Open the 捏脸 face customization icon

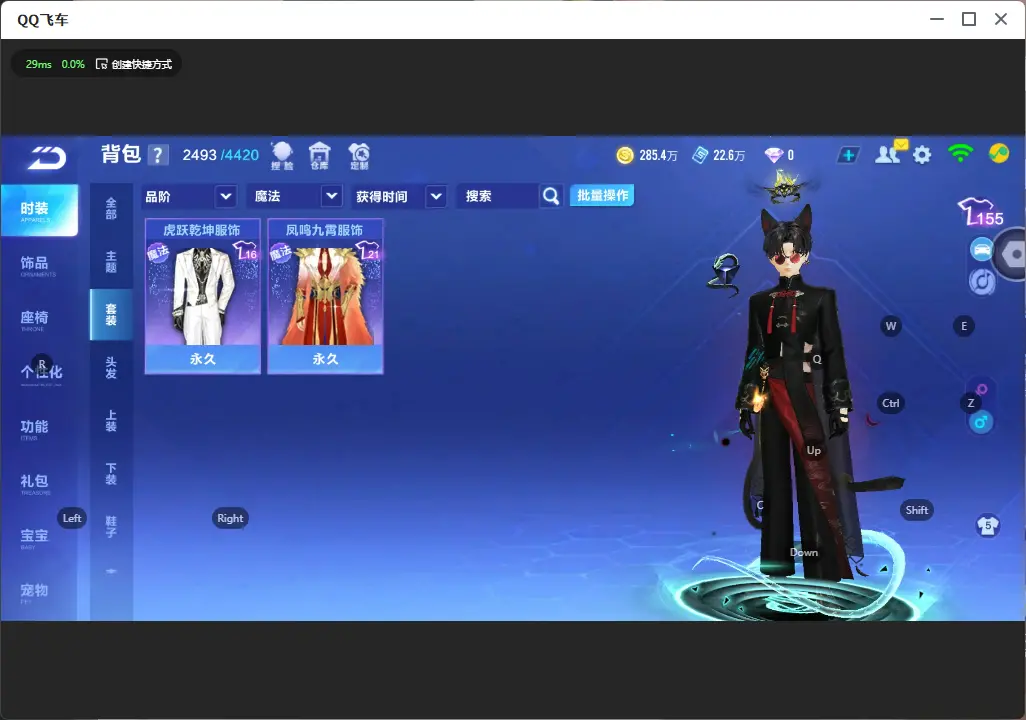point(282,156)
